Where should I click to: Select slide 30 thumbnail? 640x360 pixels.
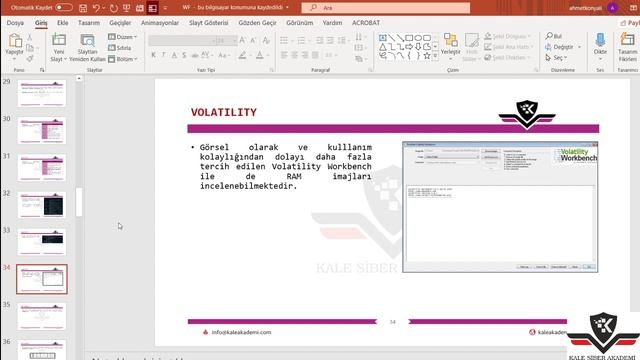tap(42, 131)
